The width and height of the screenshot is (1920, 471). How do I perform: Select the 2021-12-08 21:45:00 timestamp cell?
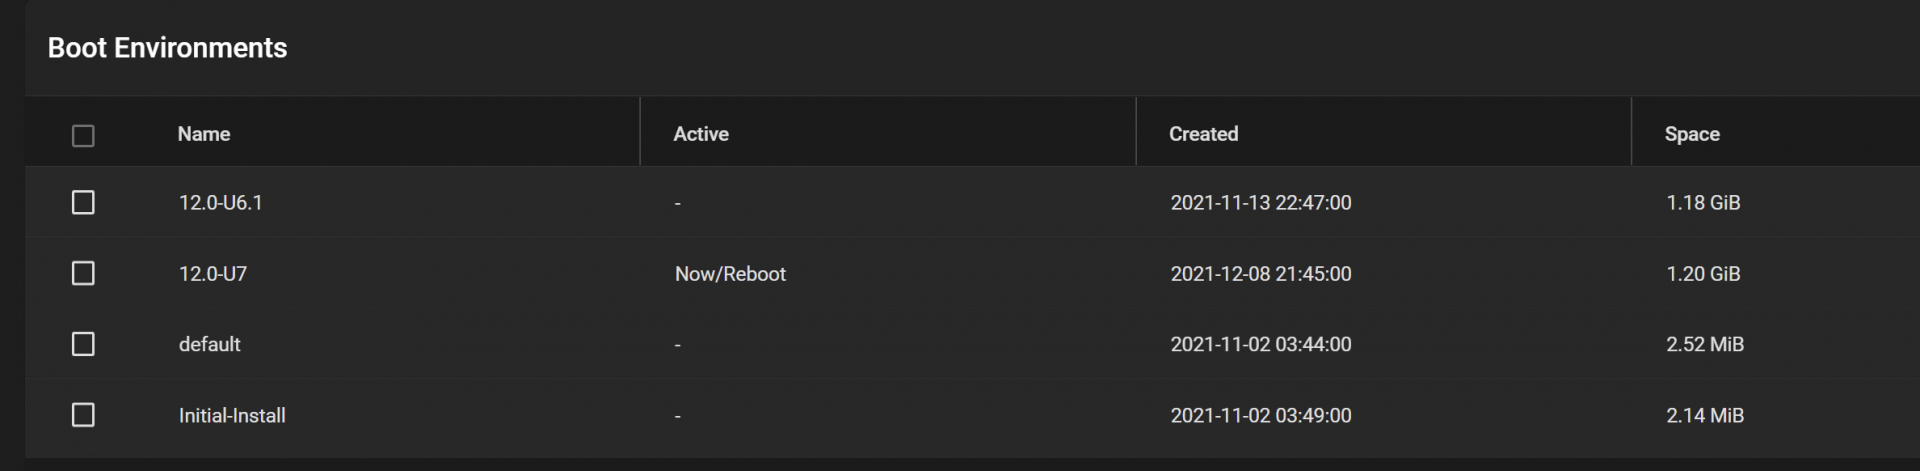[x=1261, y=274]
